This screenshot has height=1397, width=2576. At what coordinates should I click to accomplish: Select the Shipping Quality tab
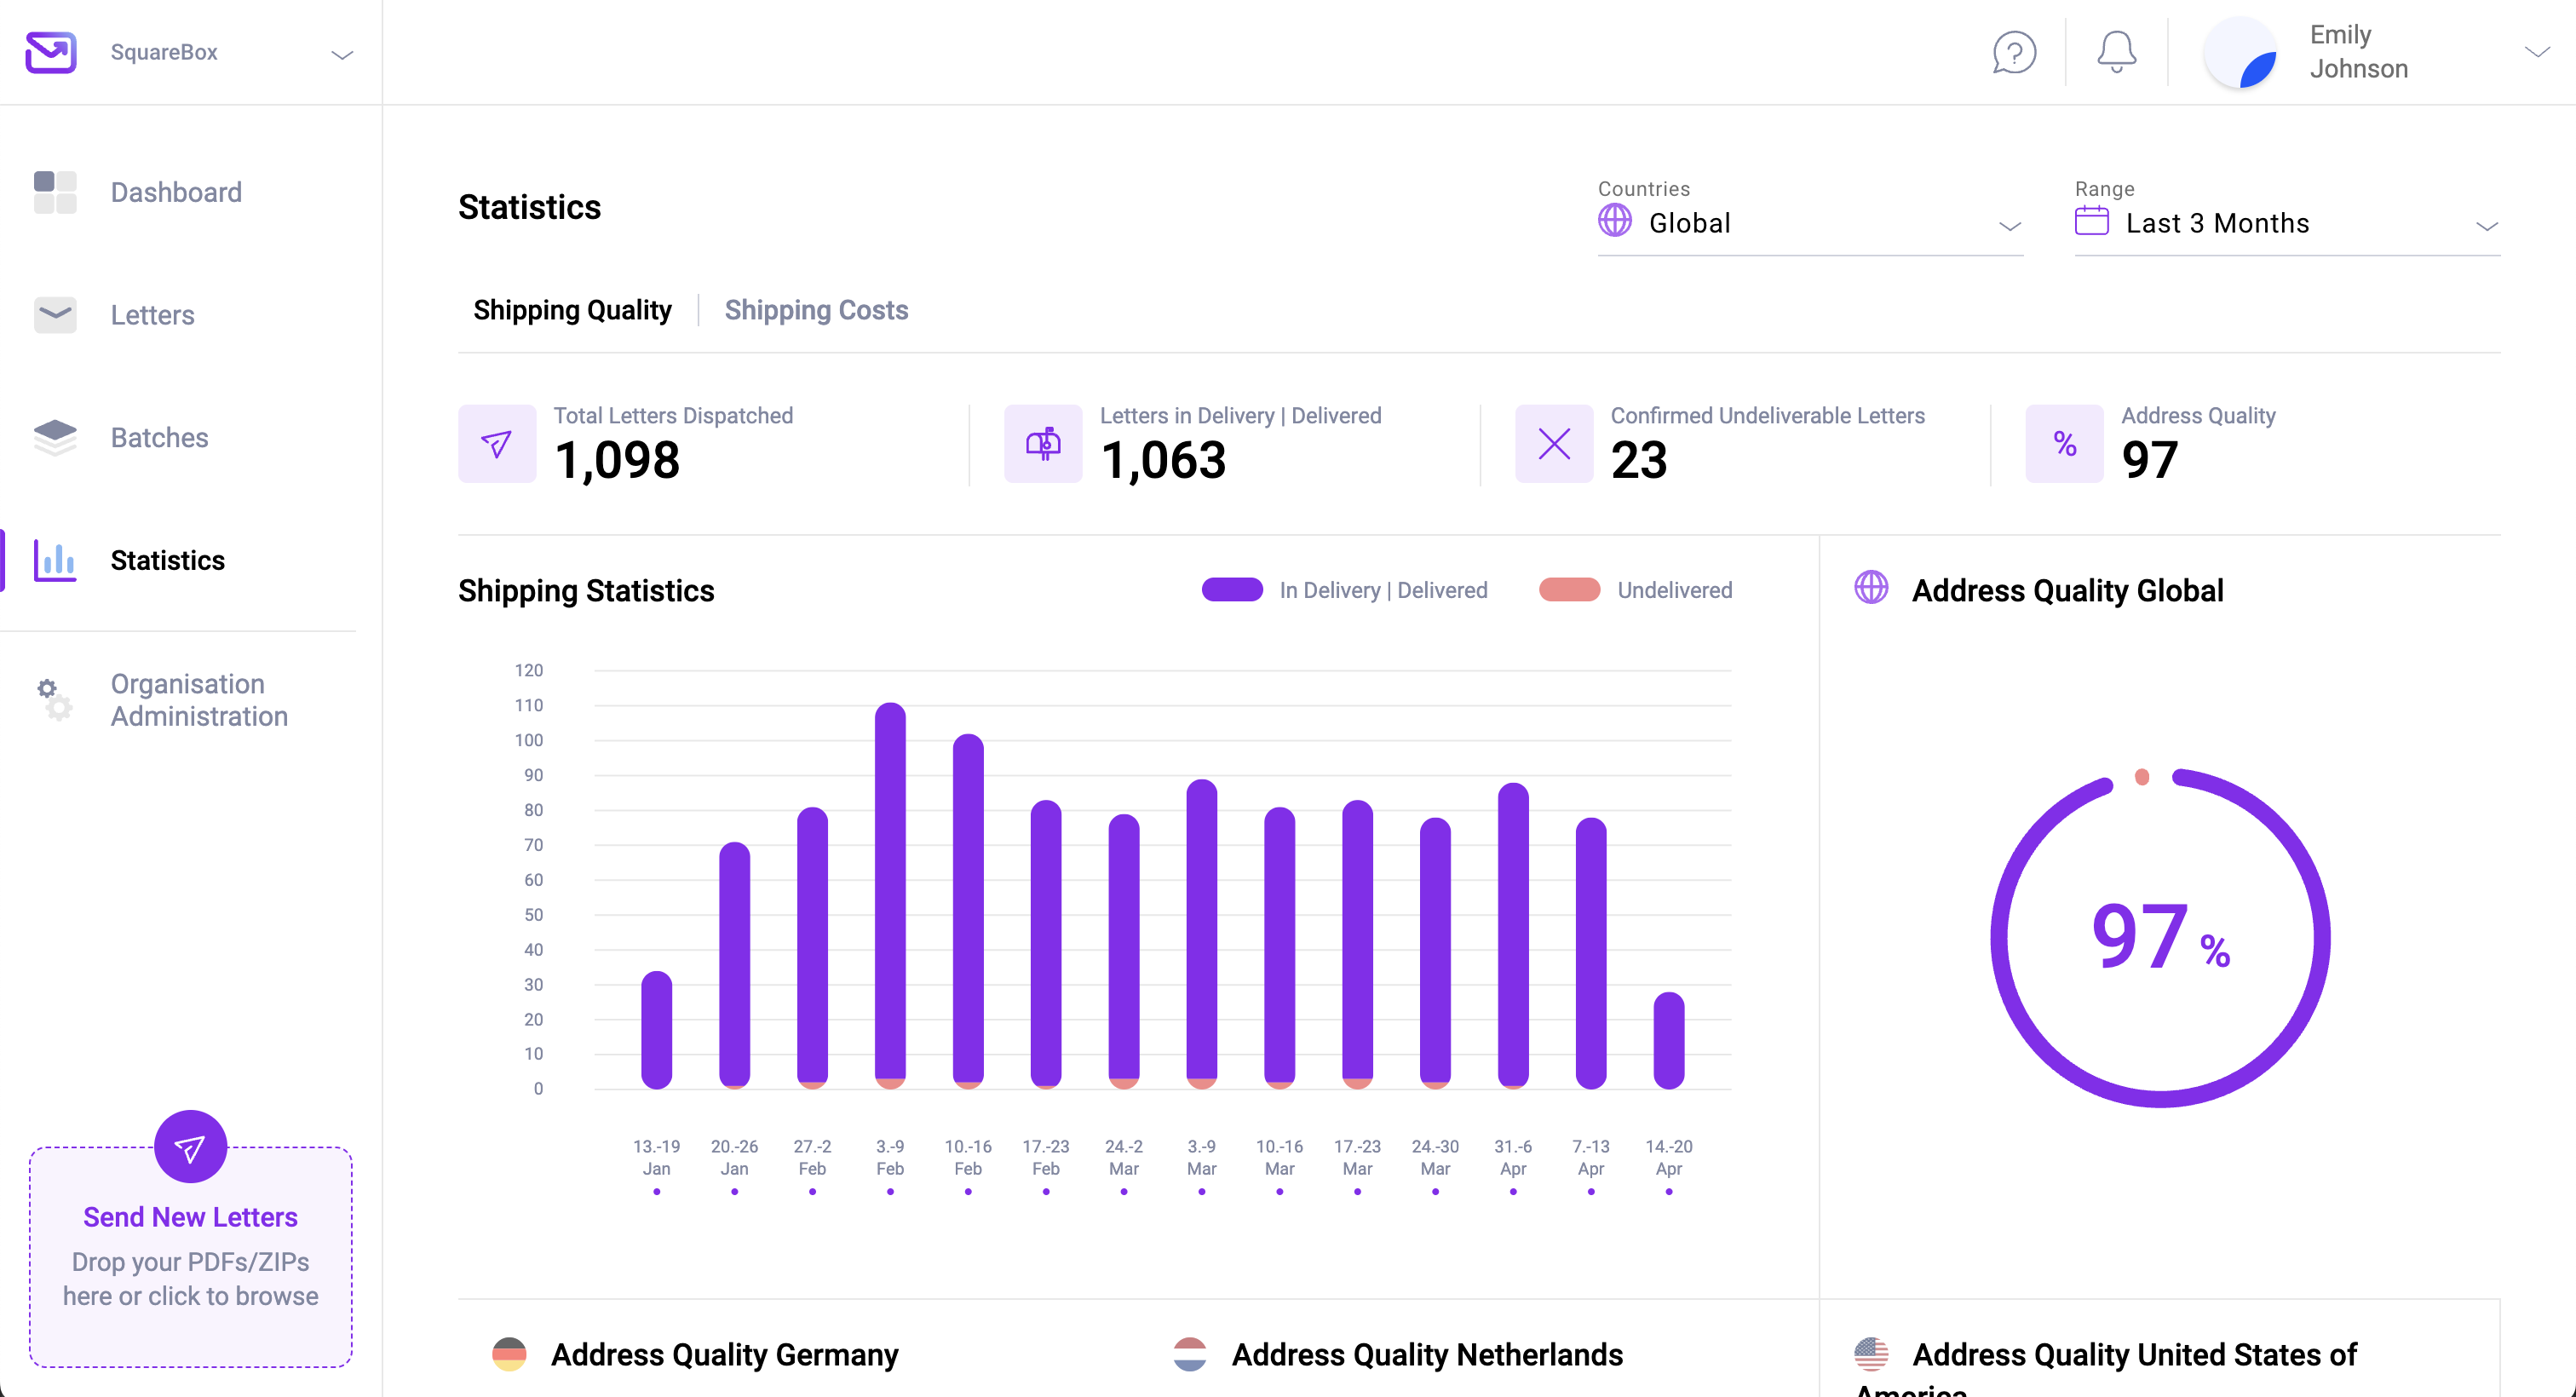[572, 310]
